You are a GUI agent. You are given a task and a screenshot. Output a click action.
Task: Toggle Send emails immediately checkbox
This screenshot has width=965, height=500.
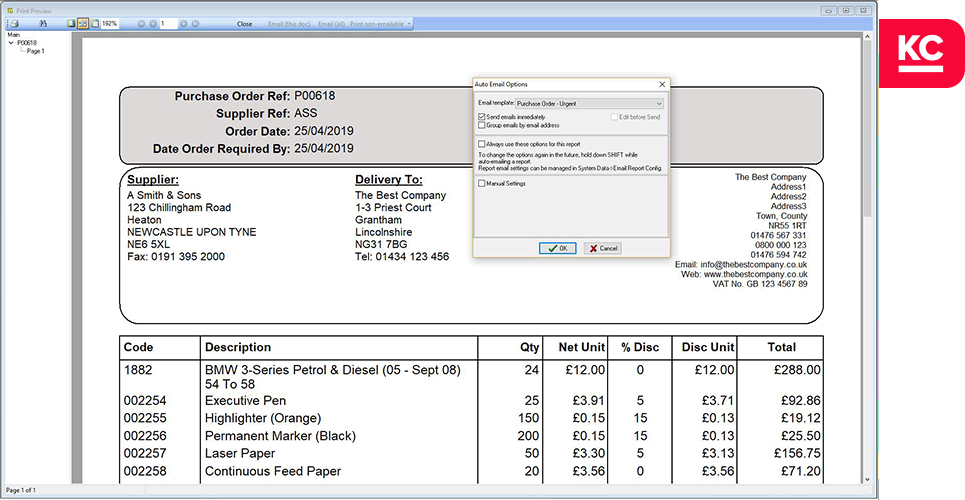[481, 116]
